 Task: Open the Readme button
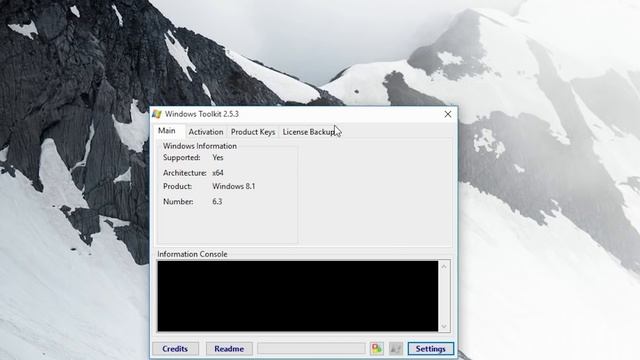click(x=229, y=349)
